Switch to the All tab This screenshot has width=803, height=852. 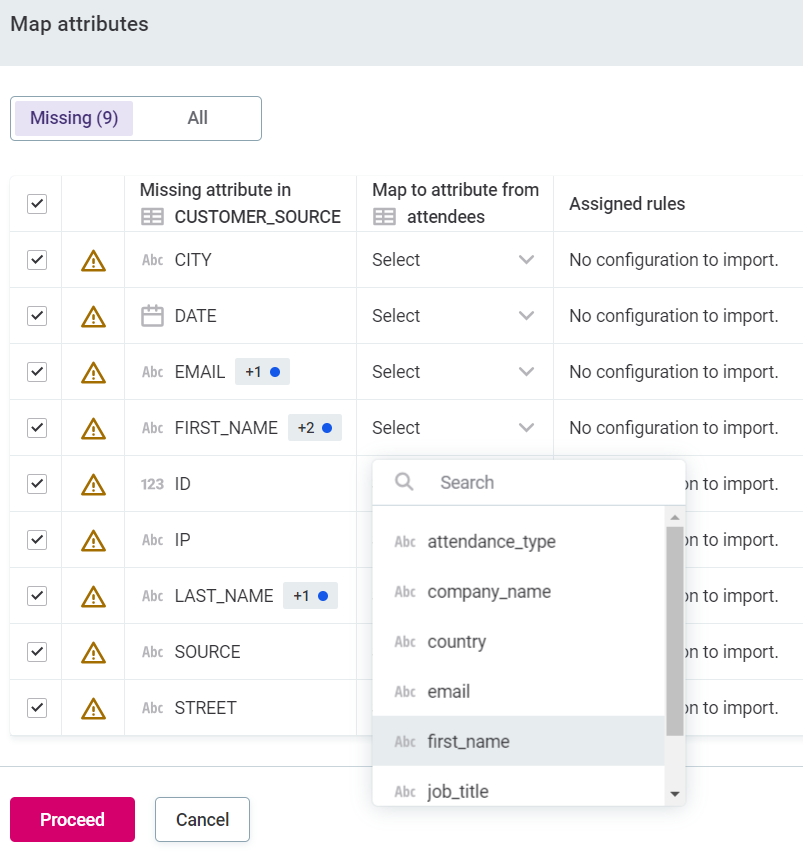click(x=197, y=118)
